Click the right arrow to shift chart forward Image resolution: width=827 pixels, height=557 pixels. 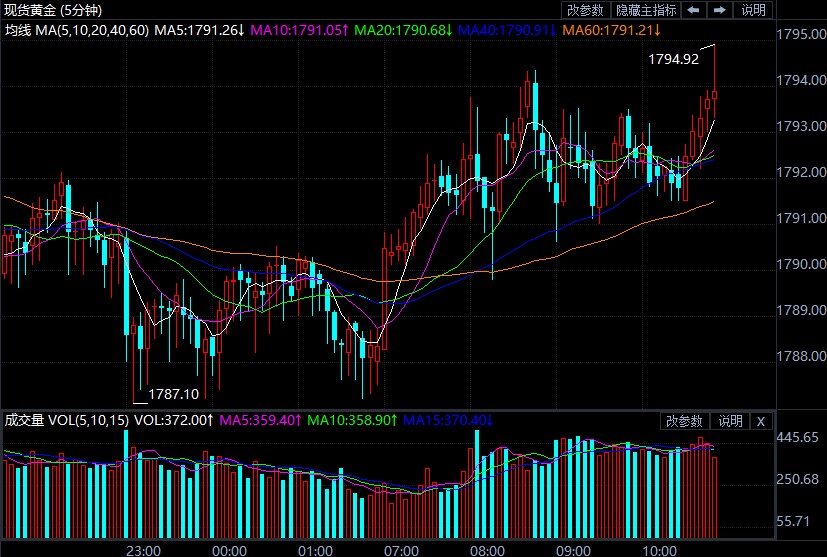(719, 10)
